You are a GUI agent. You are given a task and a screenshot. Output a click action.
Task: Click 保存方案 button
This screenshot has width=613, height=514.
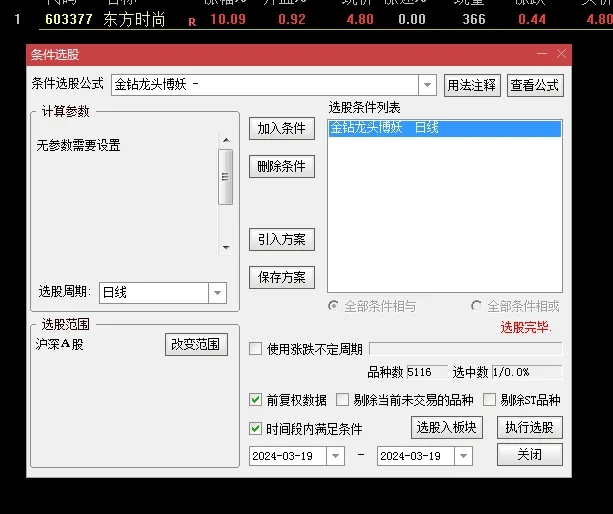pos(282,278)
